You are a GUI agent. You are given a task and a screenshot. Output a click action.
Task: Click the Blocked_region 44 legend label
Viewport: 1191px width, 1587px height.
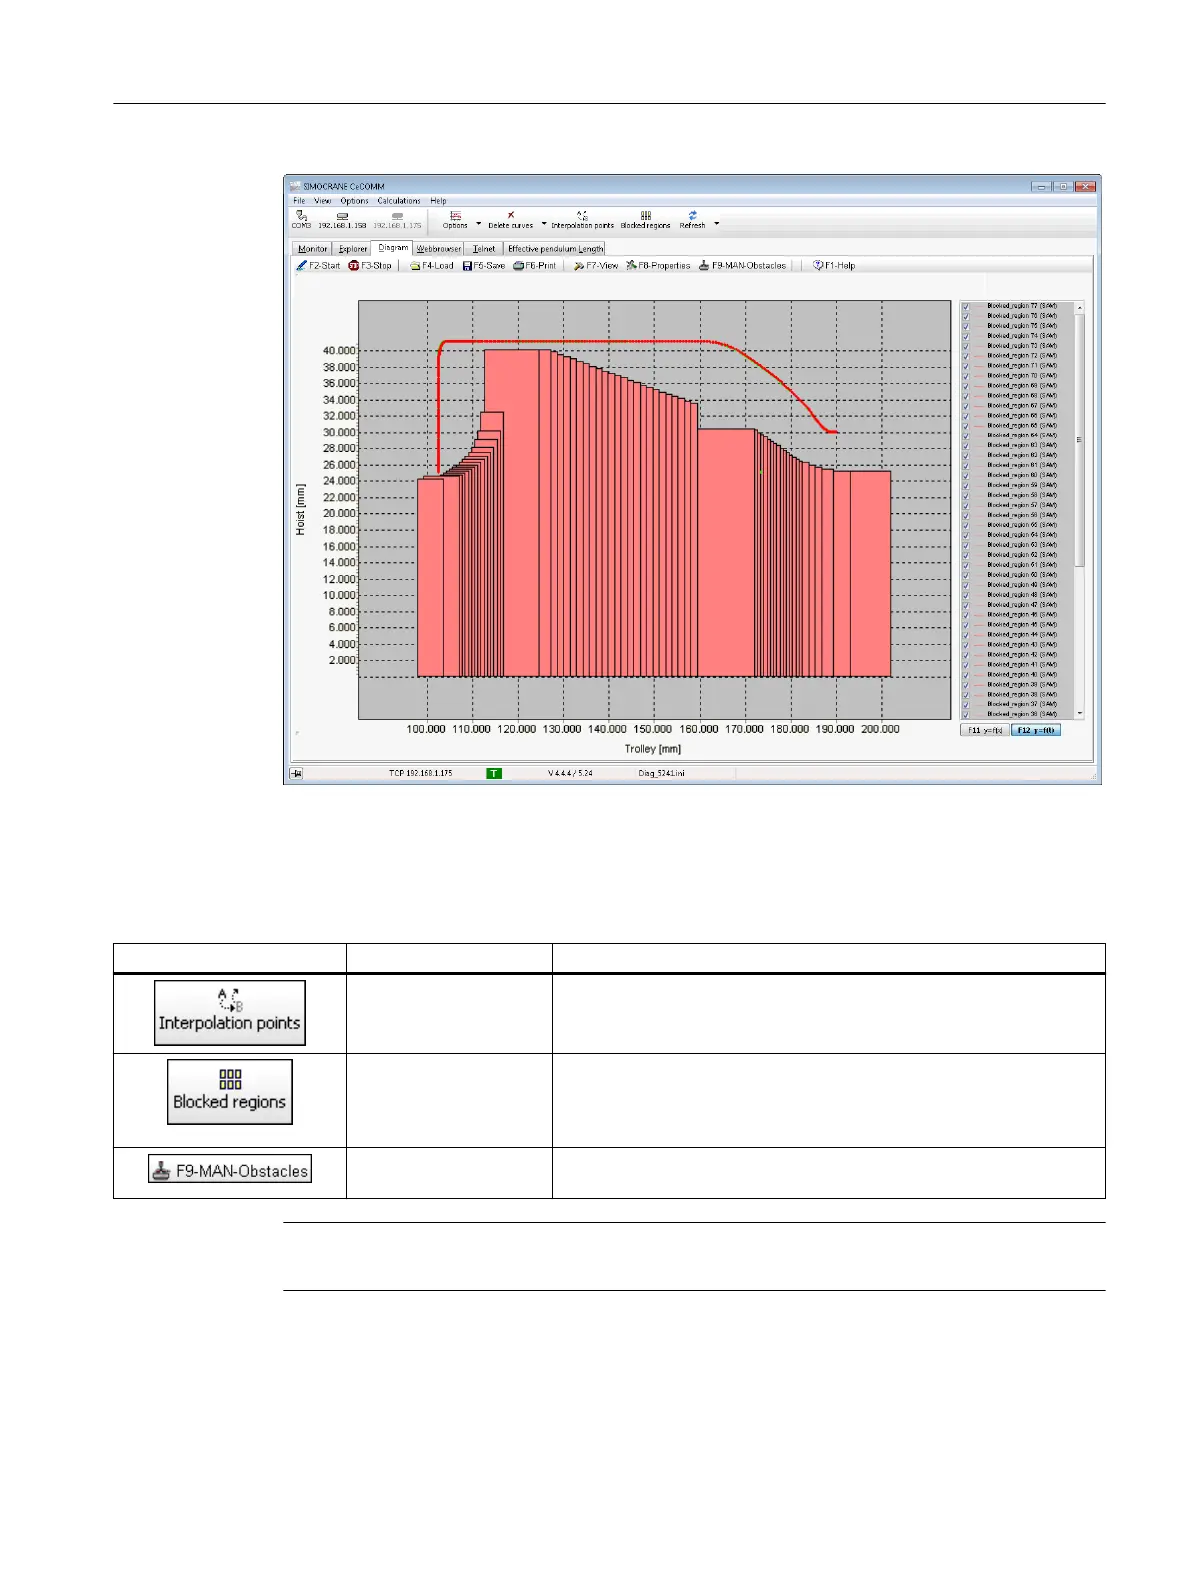click(x=1022, y=635)
